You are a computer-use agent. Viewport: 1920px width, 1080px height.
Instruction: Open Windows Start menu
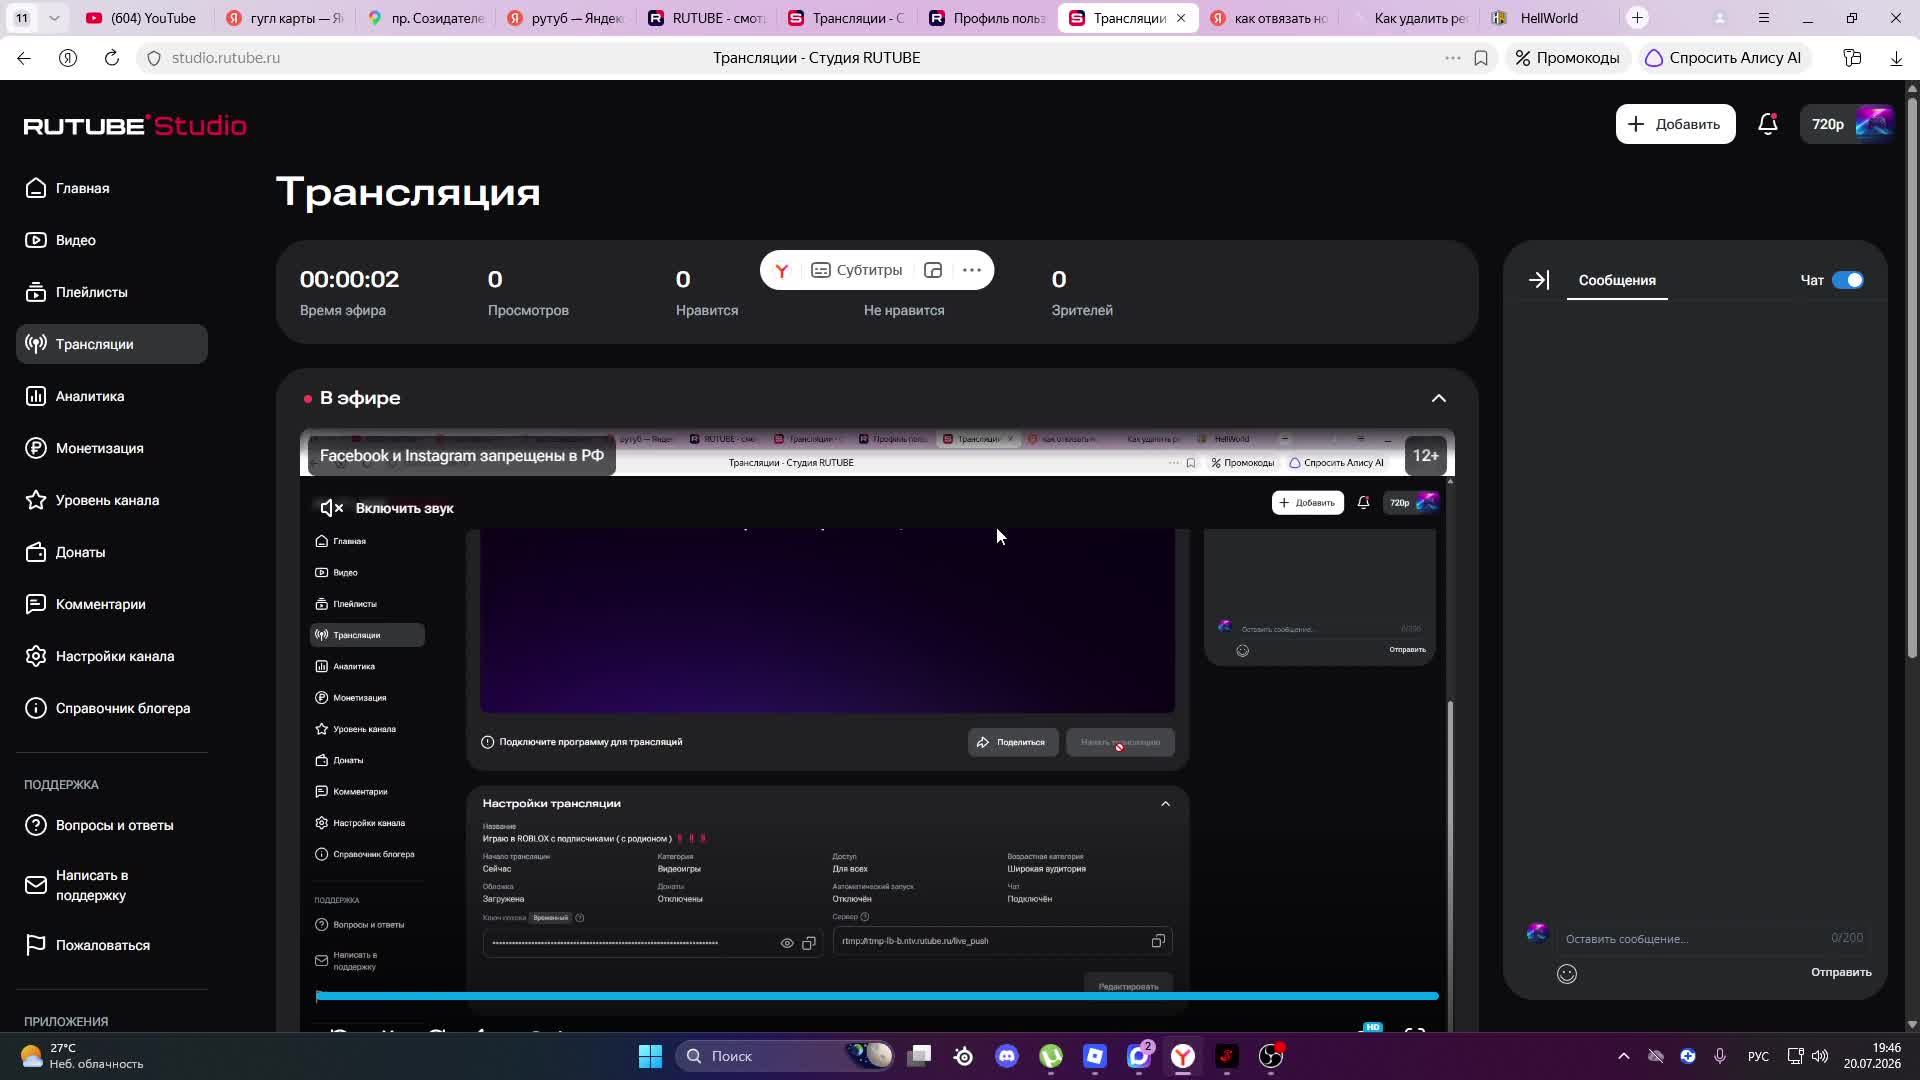click(x=650, y=1056)
